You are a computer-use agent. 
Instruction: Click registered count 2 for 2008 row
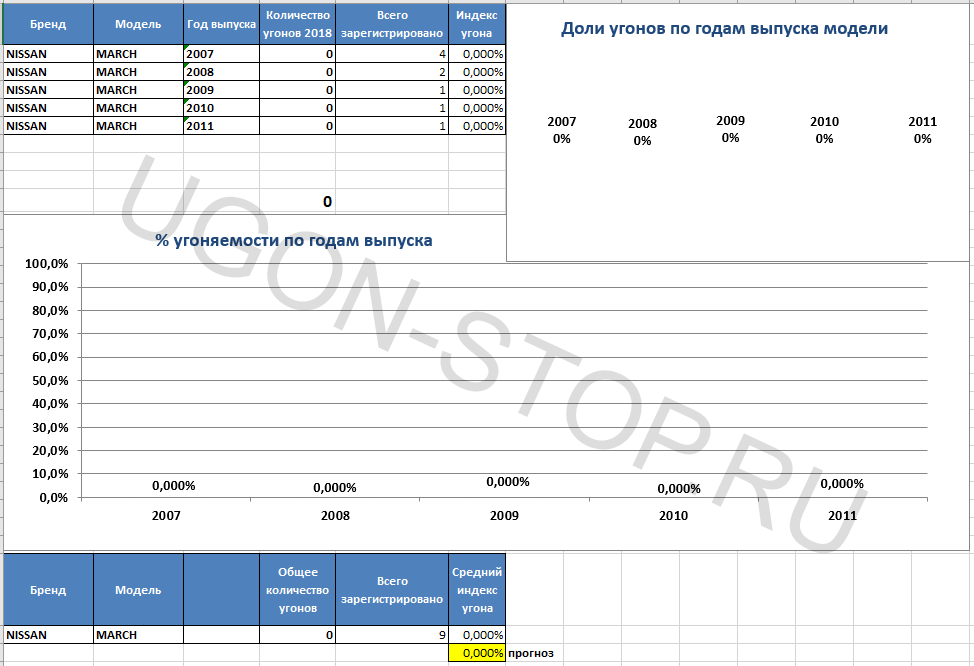392,72
